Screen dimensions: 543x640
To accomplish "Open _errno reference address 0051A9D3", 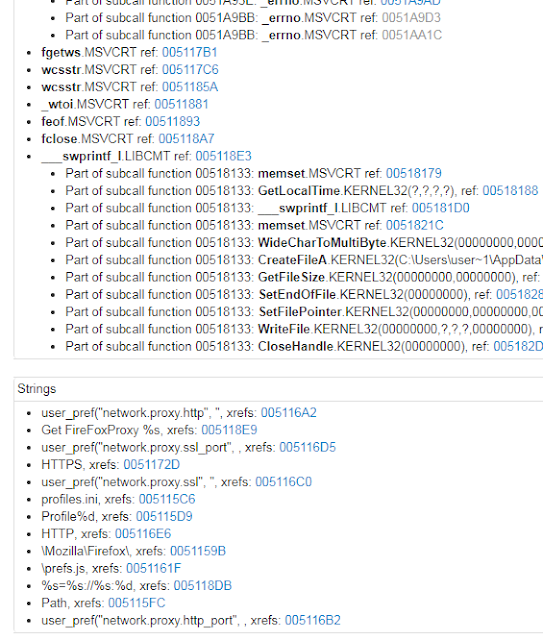I will click(x=411, y=18).
